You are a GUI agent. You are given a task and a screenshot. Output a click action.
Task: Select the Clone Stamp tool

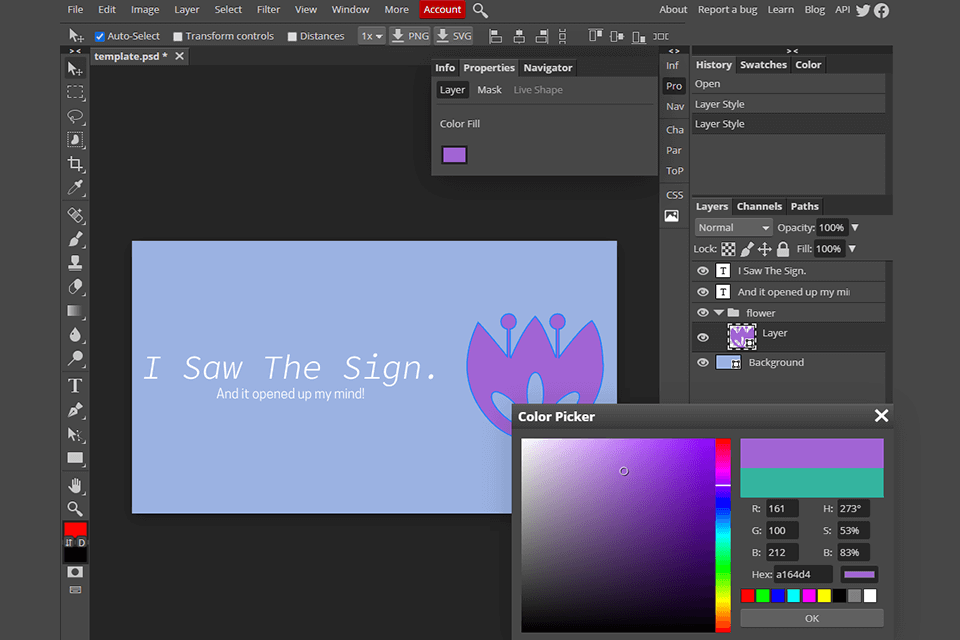pos(75,263)
